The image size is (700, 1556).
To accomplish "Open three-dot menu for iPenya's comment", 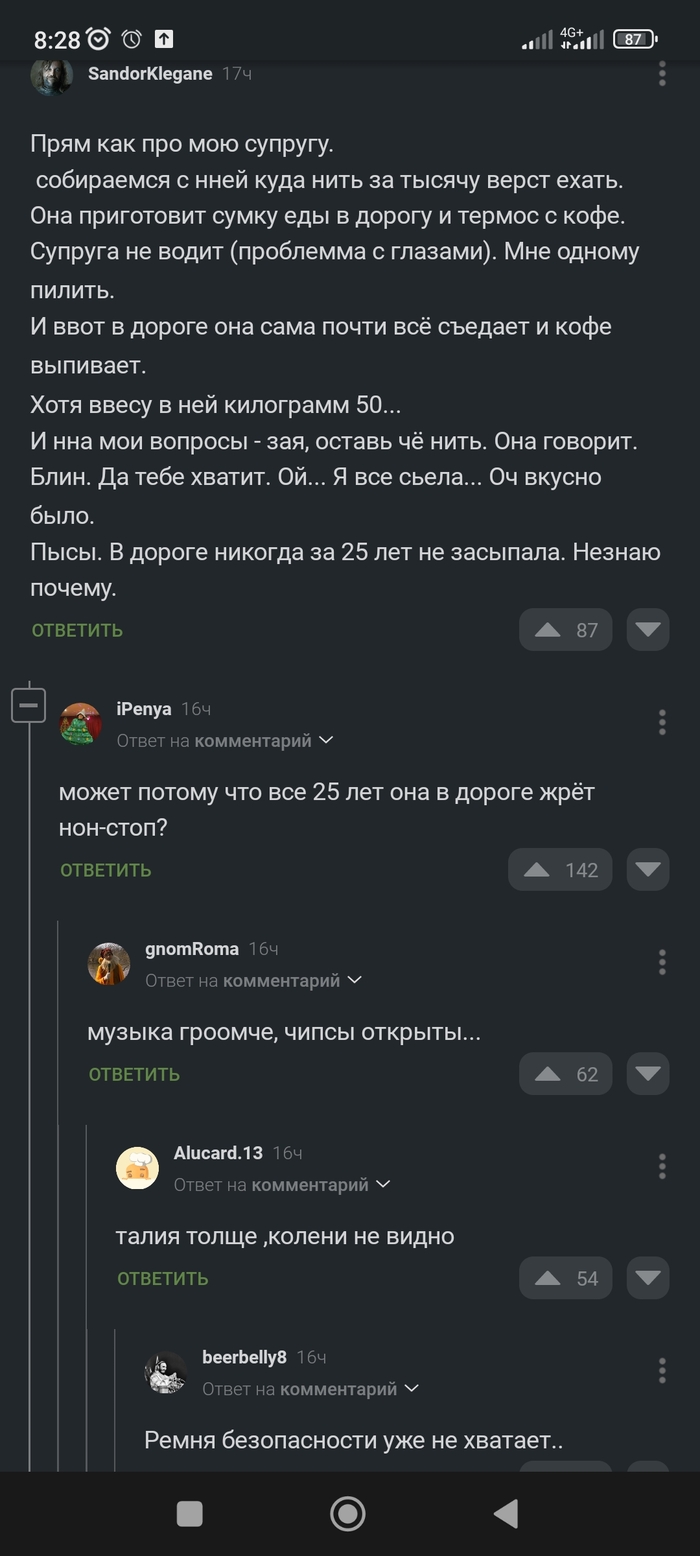I will tap(662, 722).
